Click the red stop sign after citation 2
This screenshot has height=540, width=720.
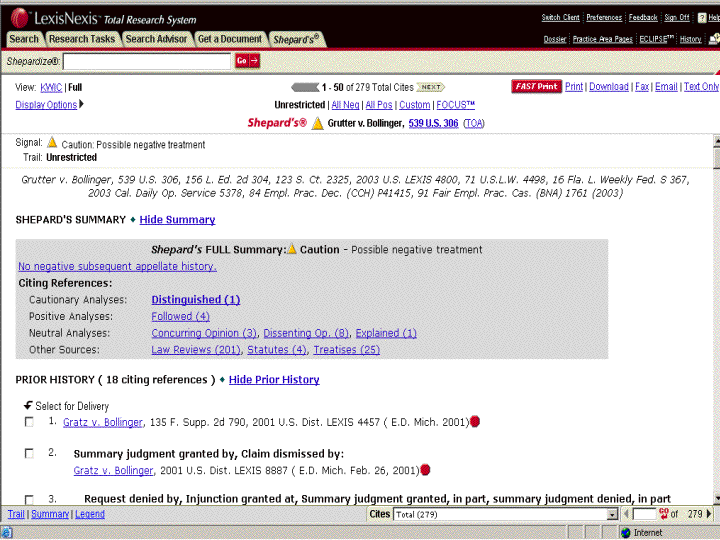click(x=426, y=470)
